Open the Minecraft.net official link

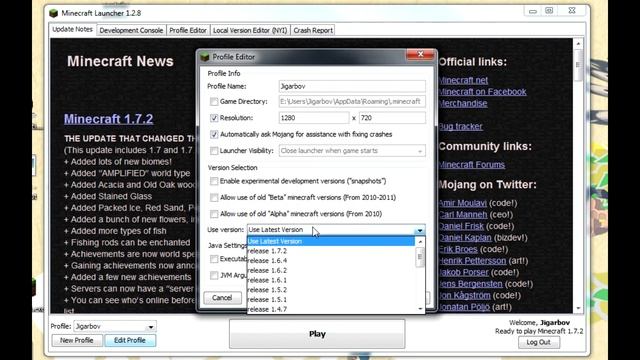[x=463, y=80]
